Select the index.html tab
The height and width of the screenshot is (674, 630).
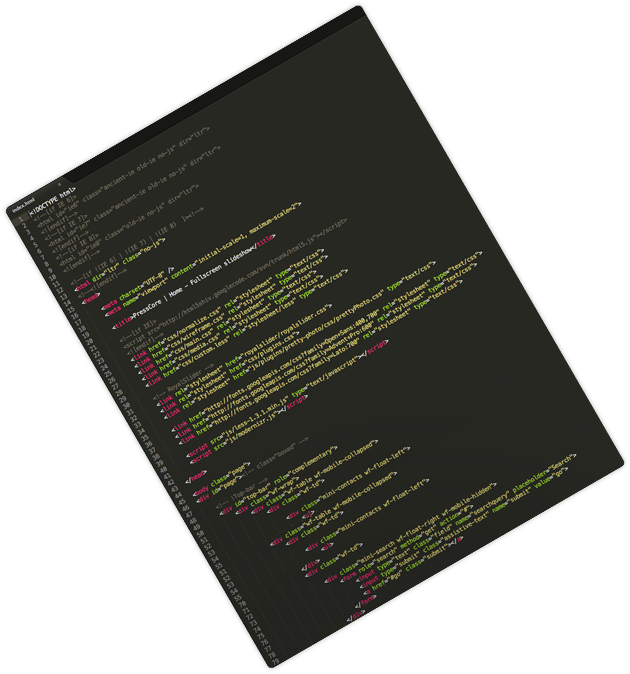pyautogui.click(x=21, y=208)
